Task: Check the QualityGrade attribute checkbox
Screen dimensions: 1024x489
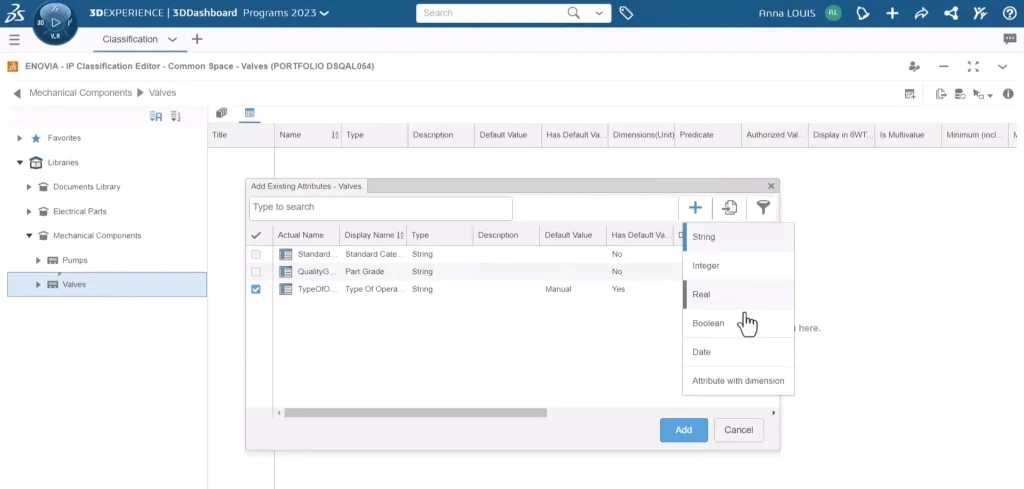Action: (x=256, y=271)
